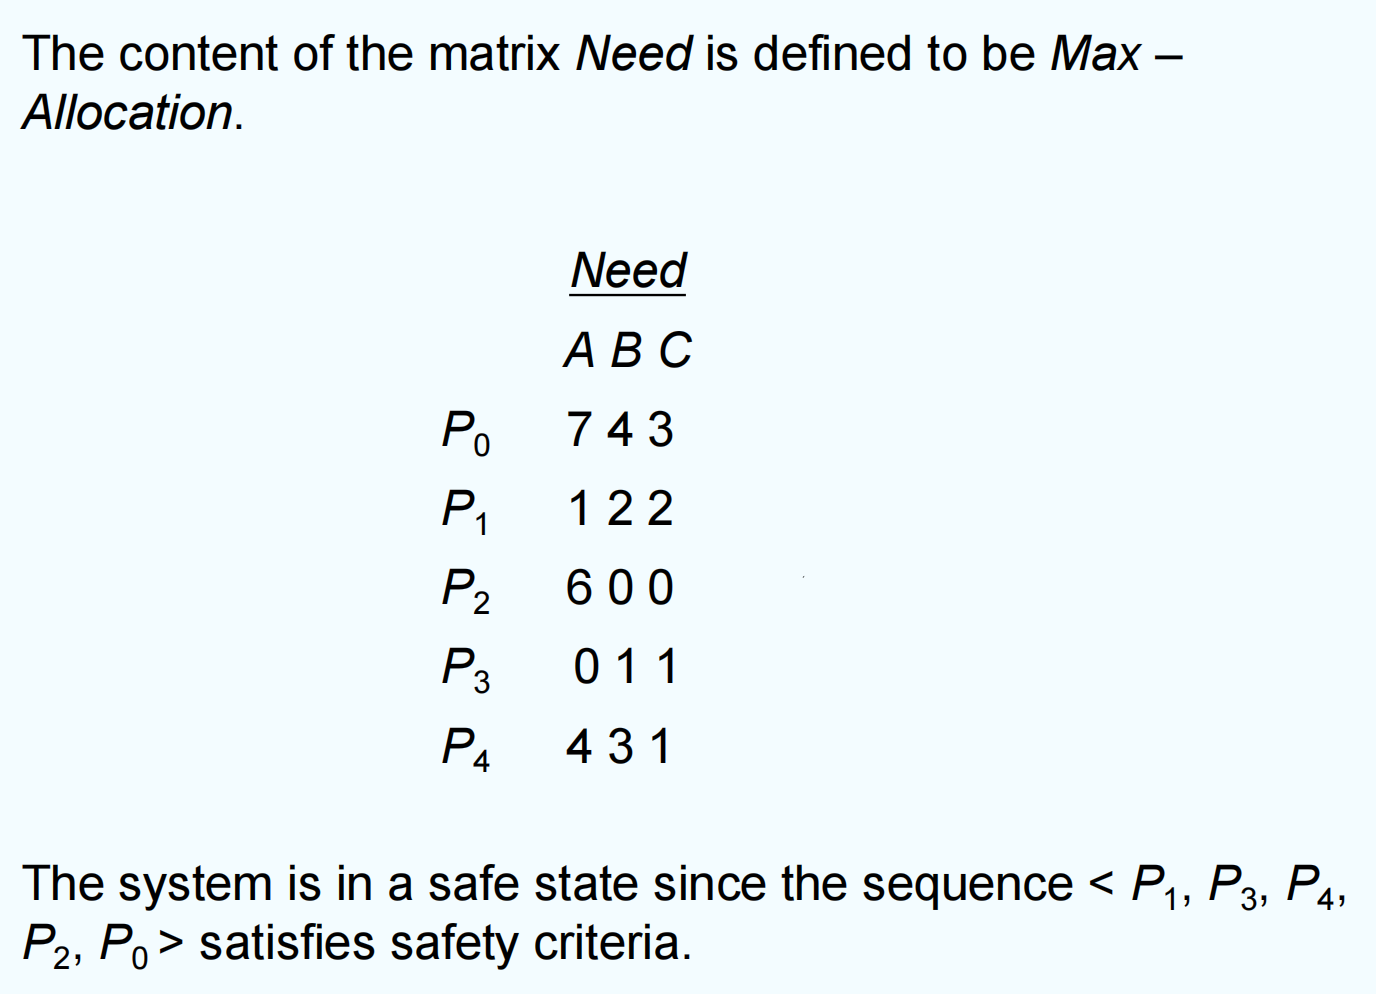Select the P3 row label in table
The width and height of the screenshot is (1376, 994).
(x=465, y=669)
